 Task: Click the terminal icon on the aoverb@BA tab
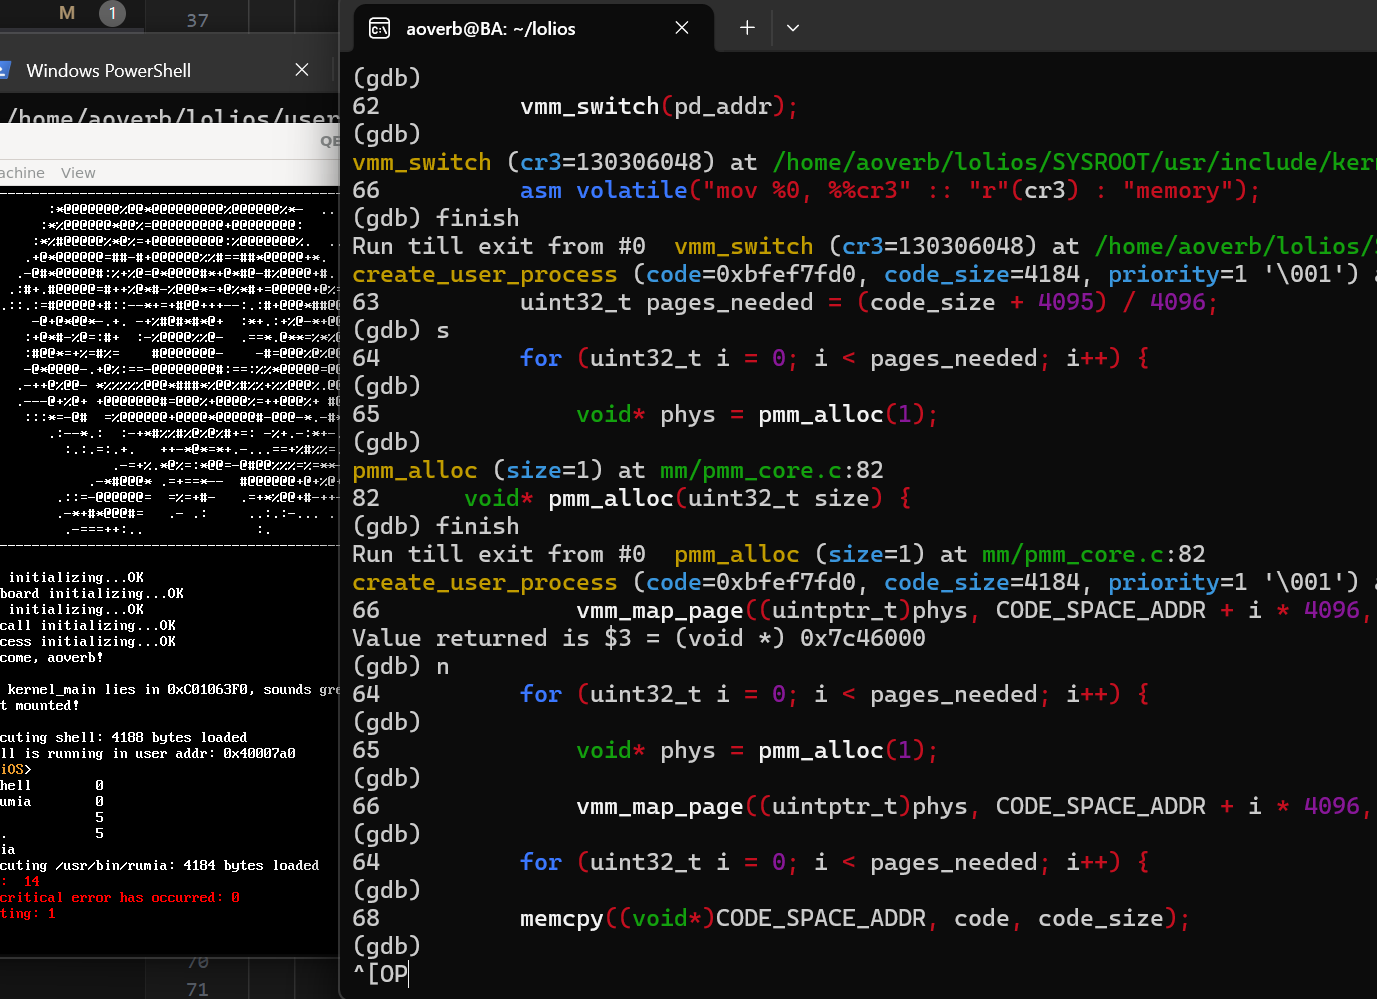tap(380, 29)
